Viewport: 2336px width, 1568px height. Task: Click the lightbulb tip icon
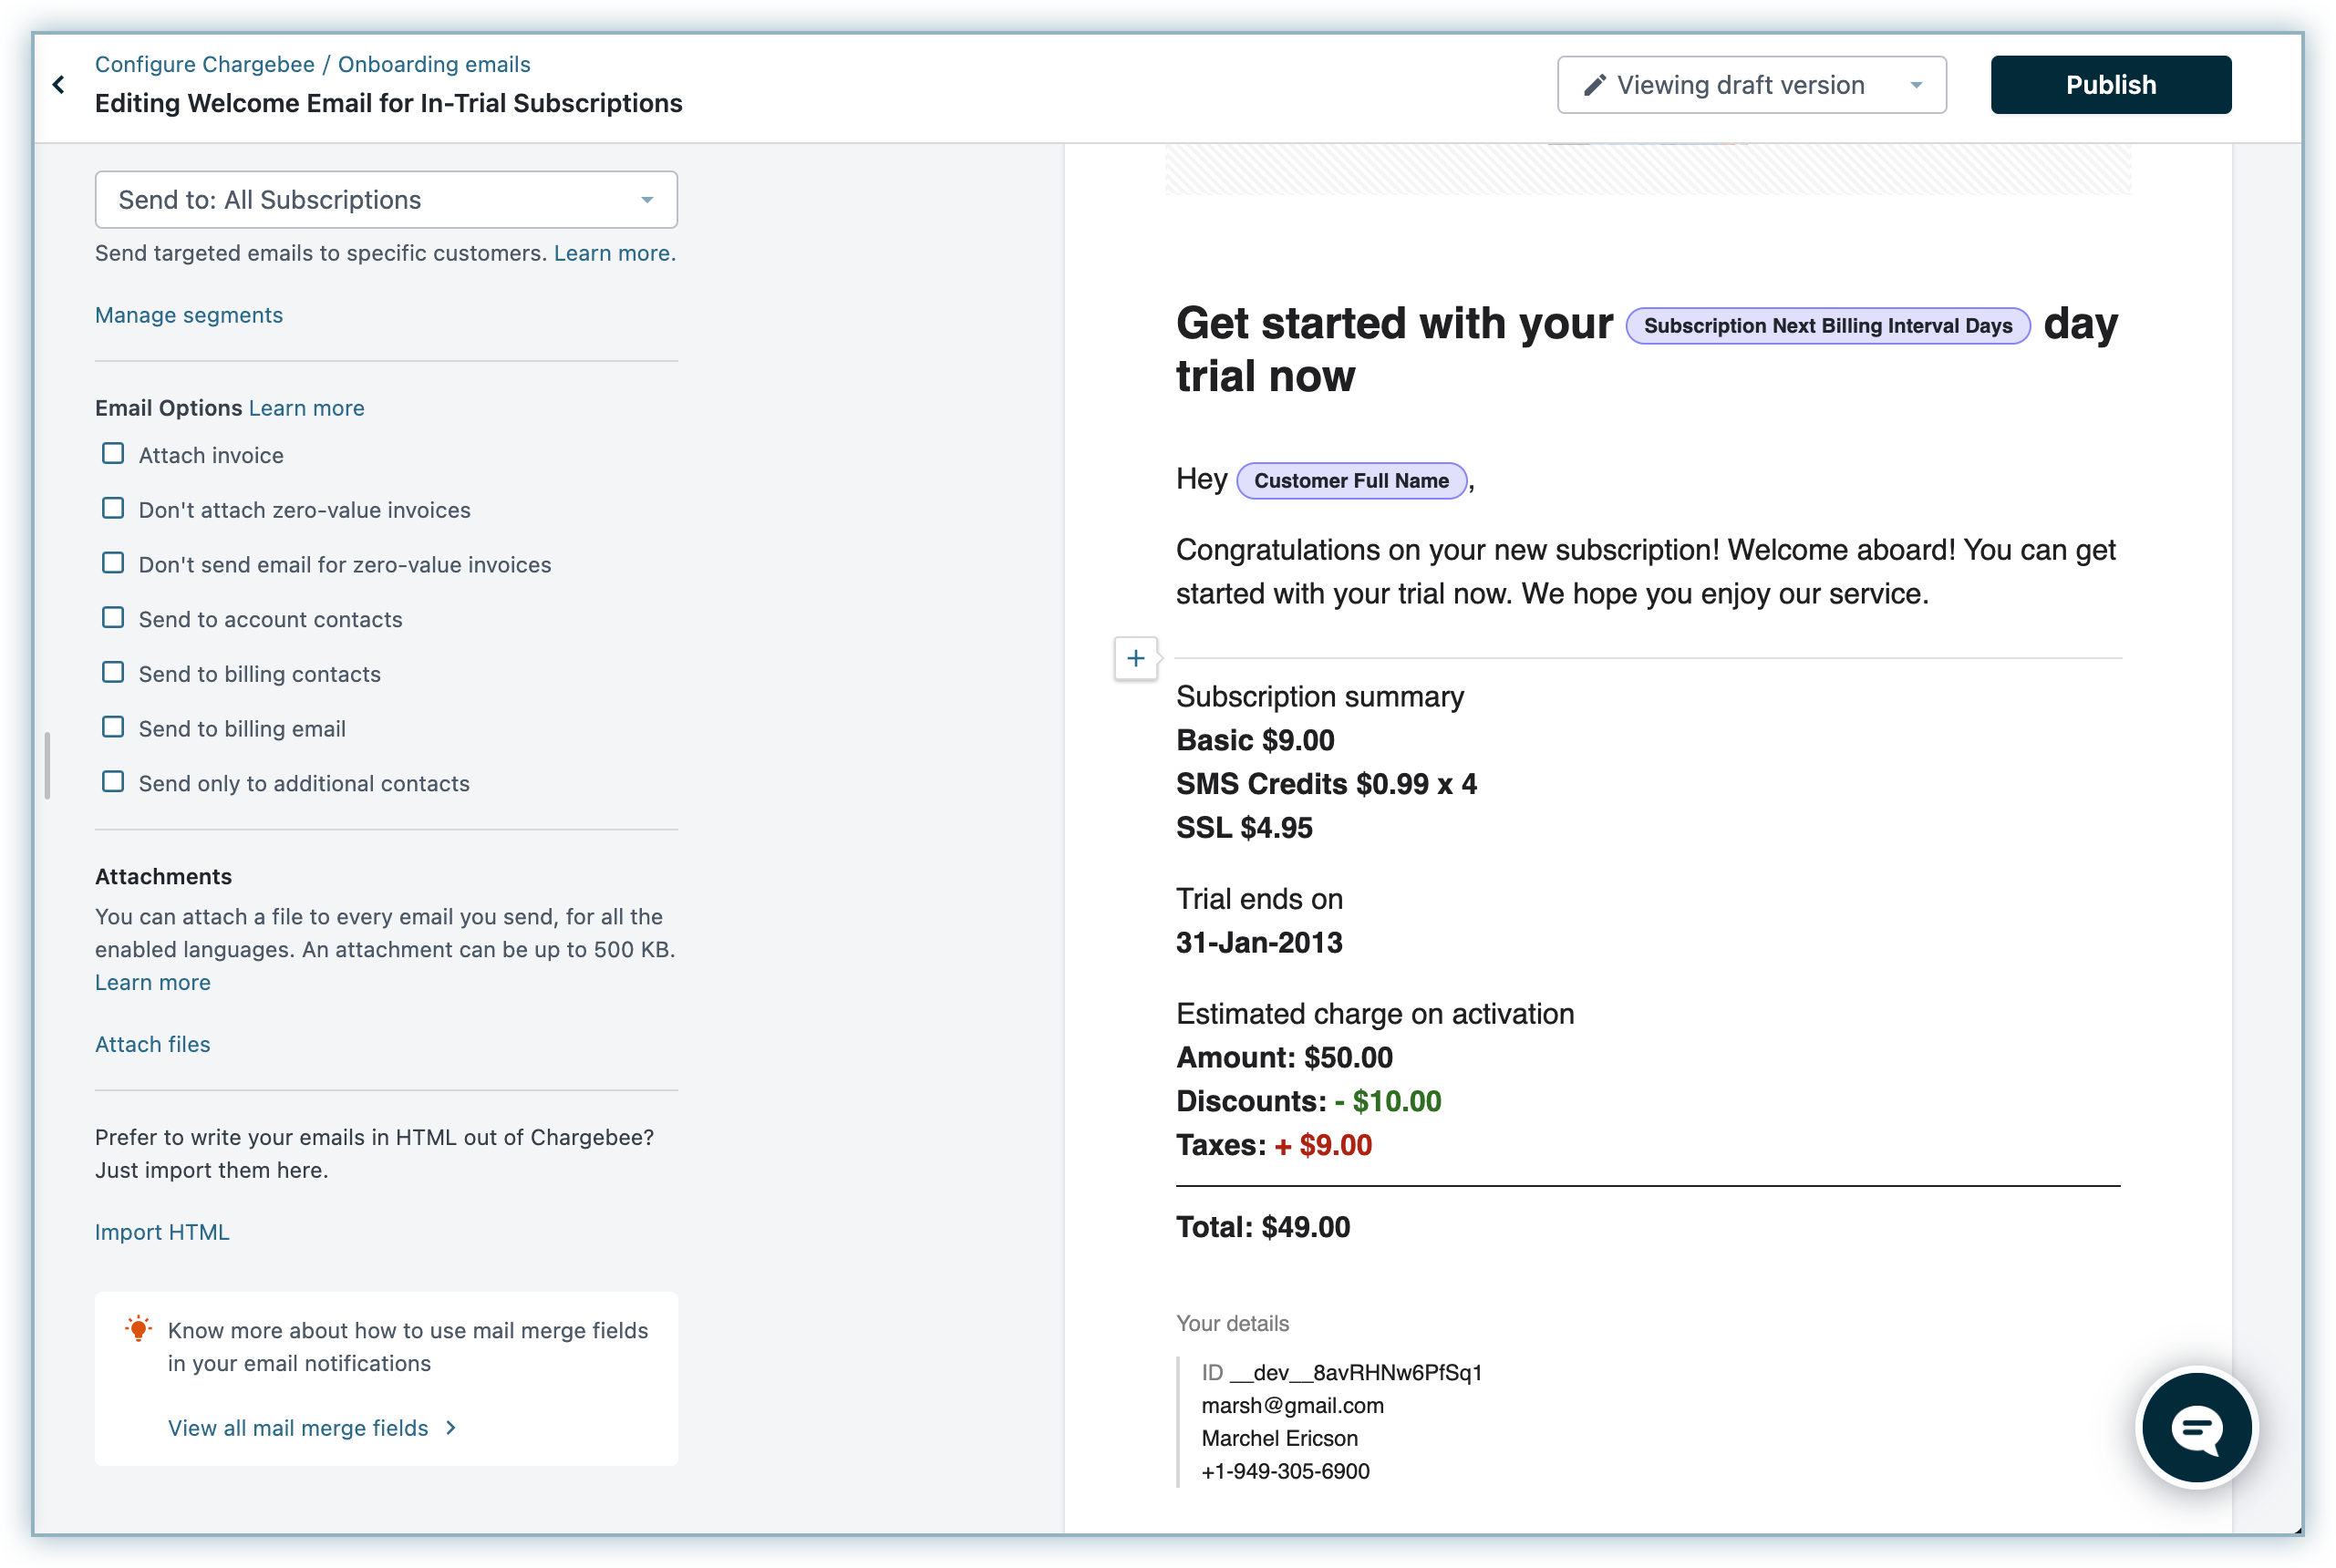click(138, 1329)
